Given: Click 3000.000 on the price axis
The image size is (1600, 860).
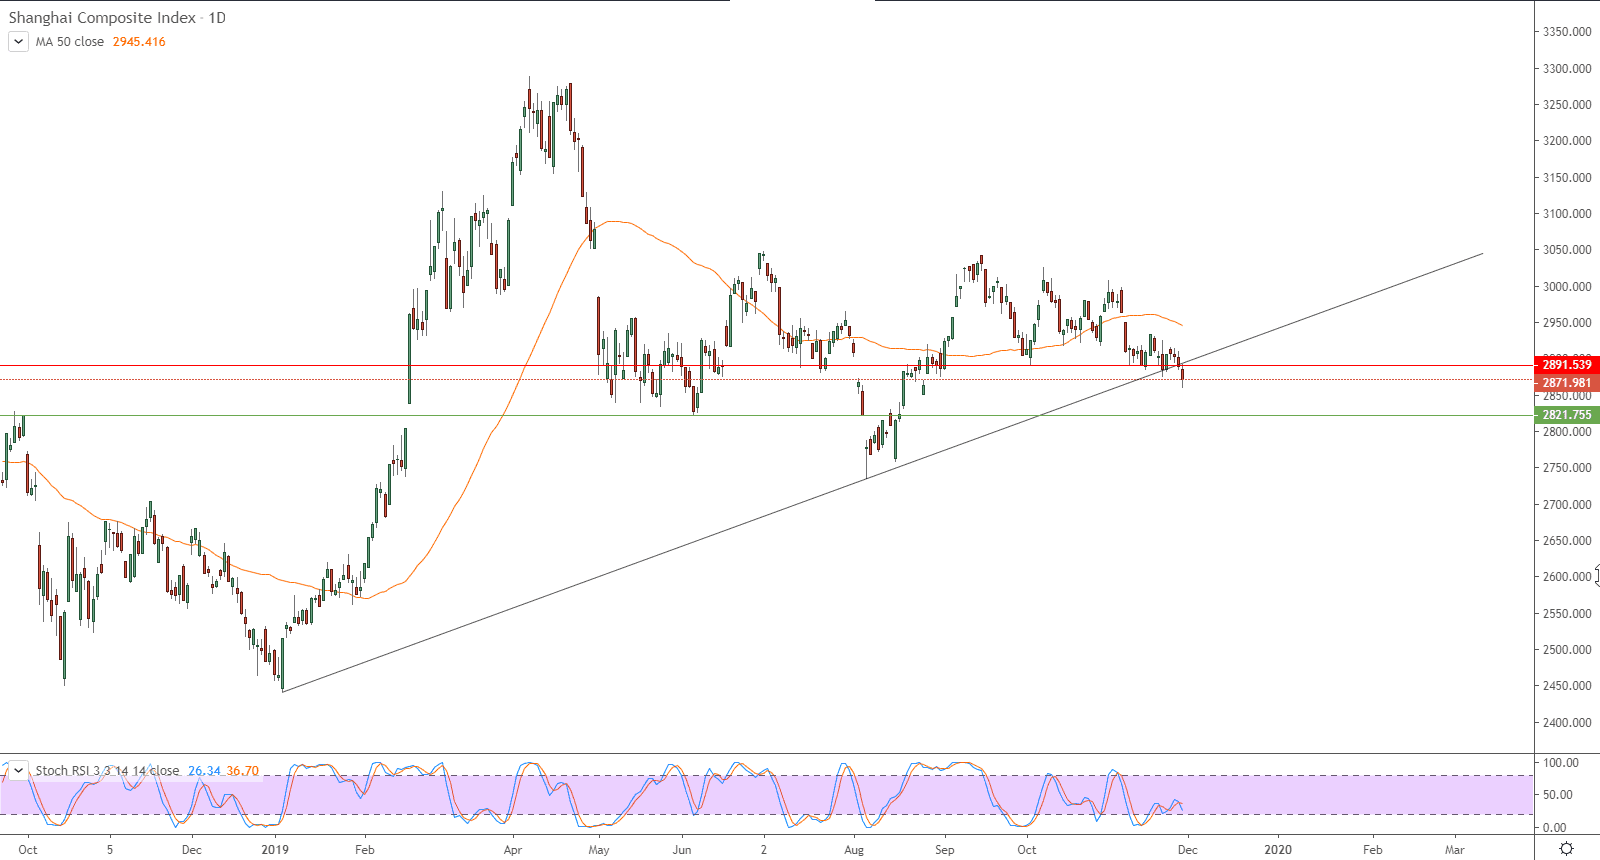Looking at the screenshot, I should [1567, 287].
